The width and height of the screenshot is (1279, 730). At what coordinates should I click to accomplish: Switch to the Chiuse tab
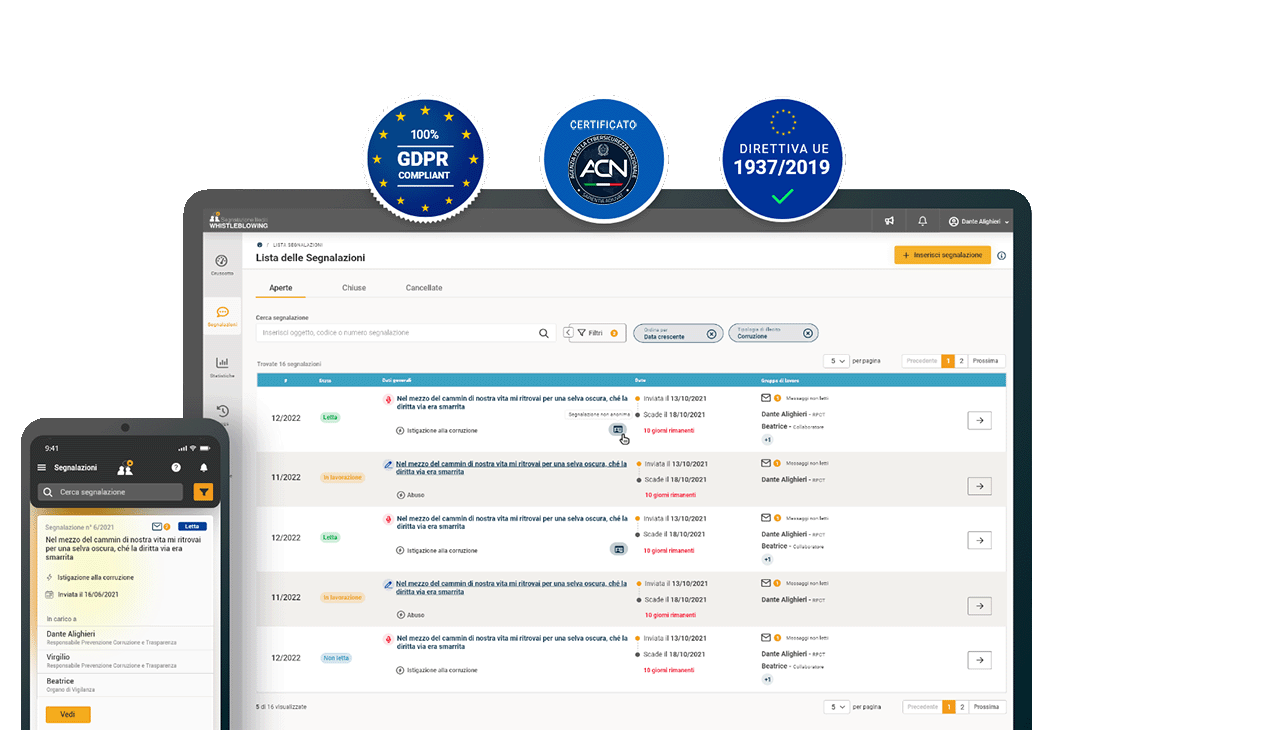(354, 288)
